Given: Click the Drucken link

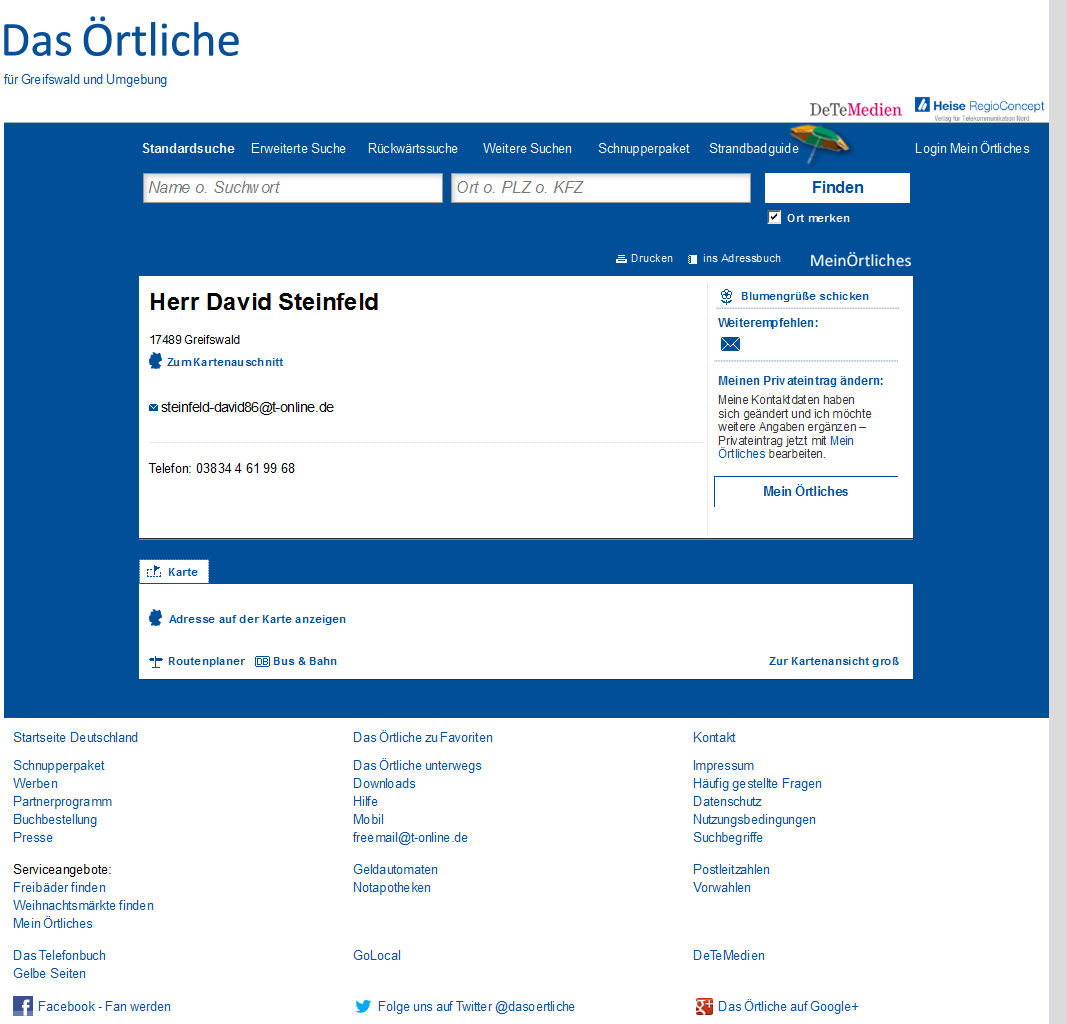Looking at the screenshot, I should click(x=651, y=259).
